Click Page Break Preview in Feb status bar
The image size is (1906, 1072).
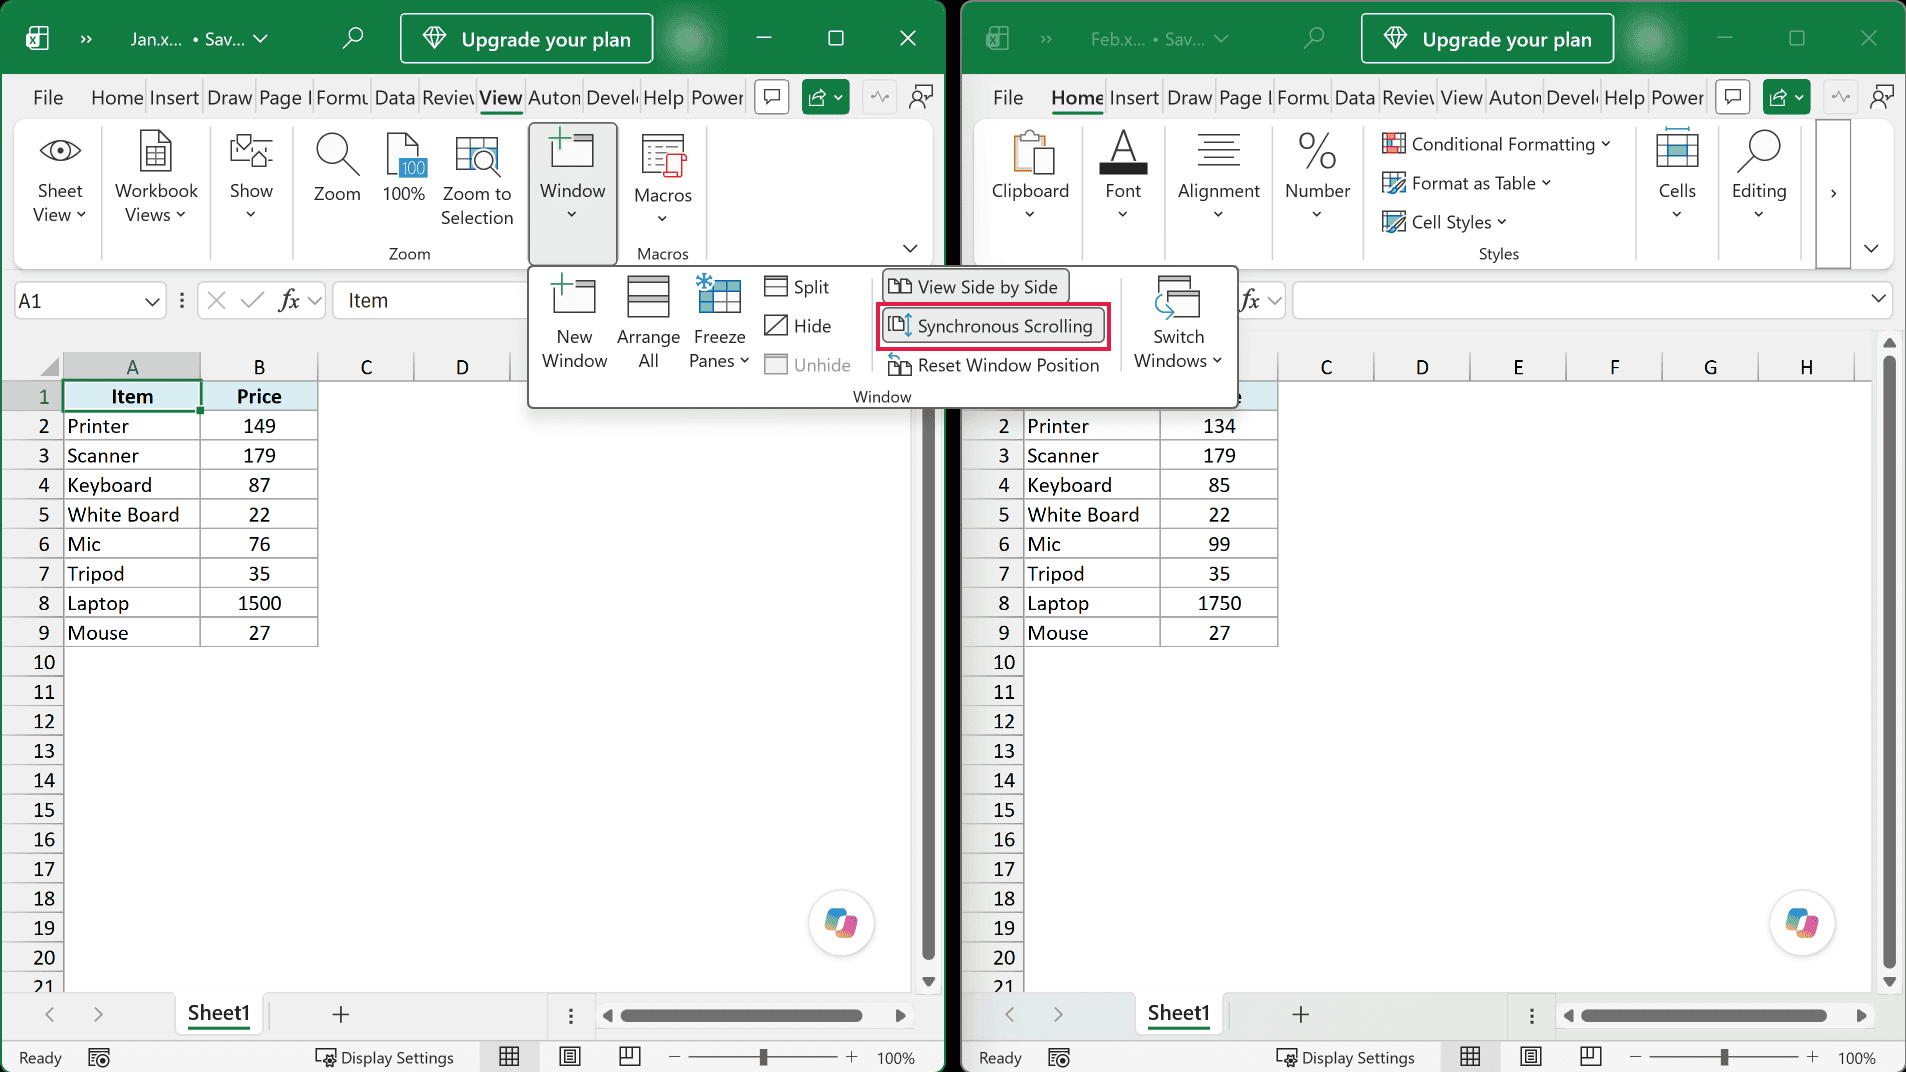pos(1590,1057)
